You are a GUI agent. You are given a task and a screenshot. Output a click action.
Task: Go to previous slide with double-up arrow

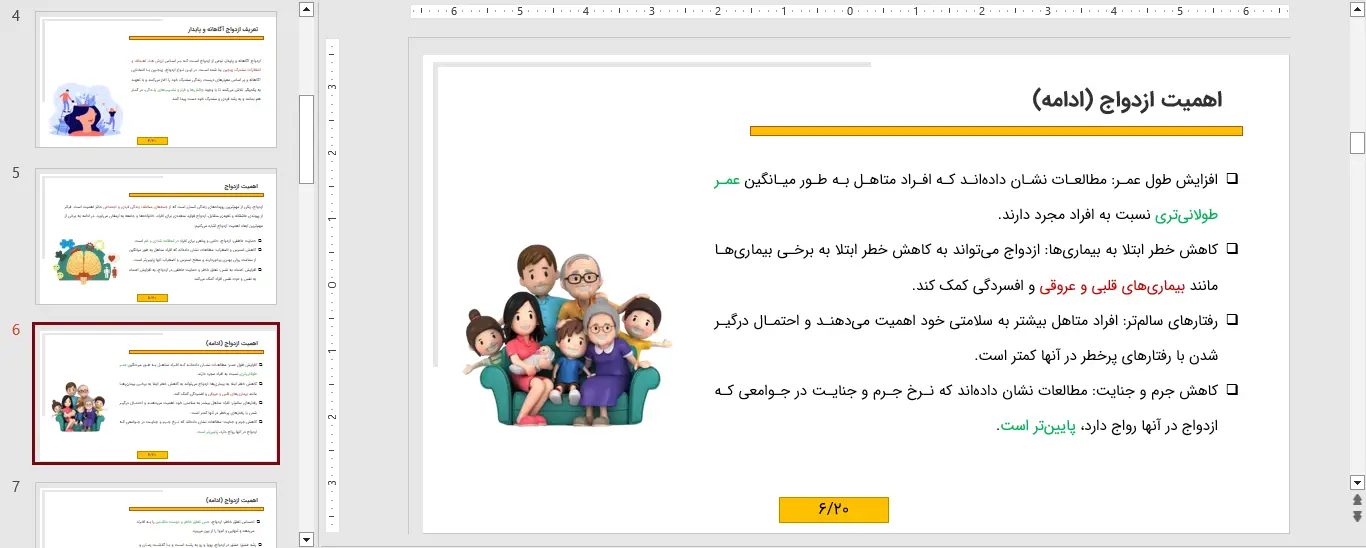(x=1357, y=499)
